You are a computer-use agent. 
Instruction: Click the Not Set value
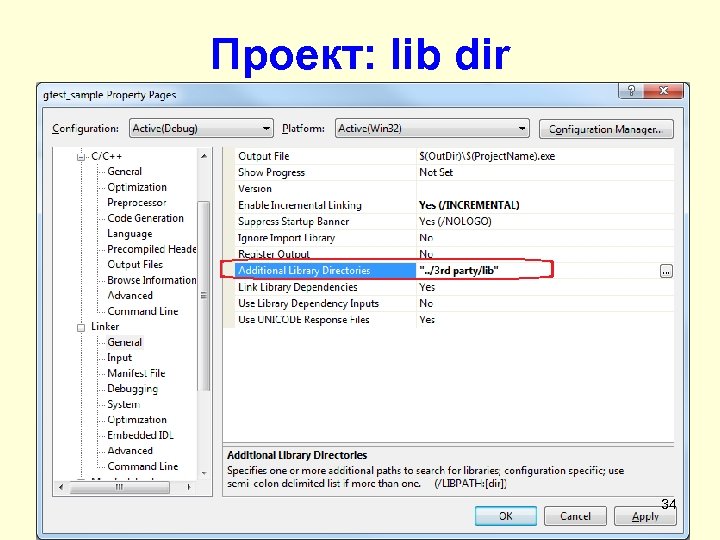(x=436, y=173)
